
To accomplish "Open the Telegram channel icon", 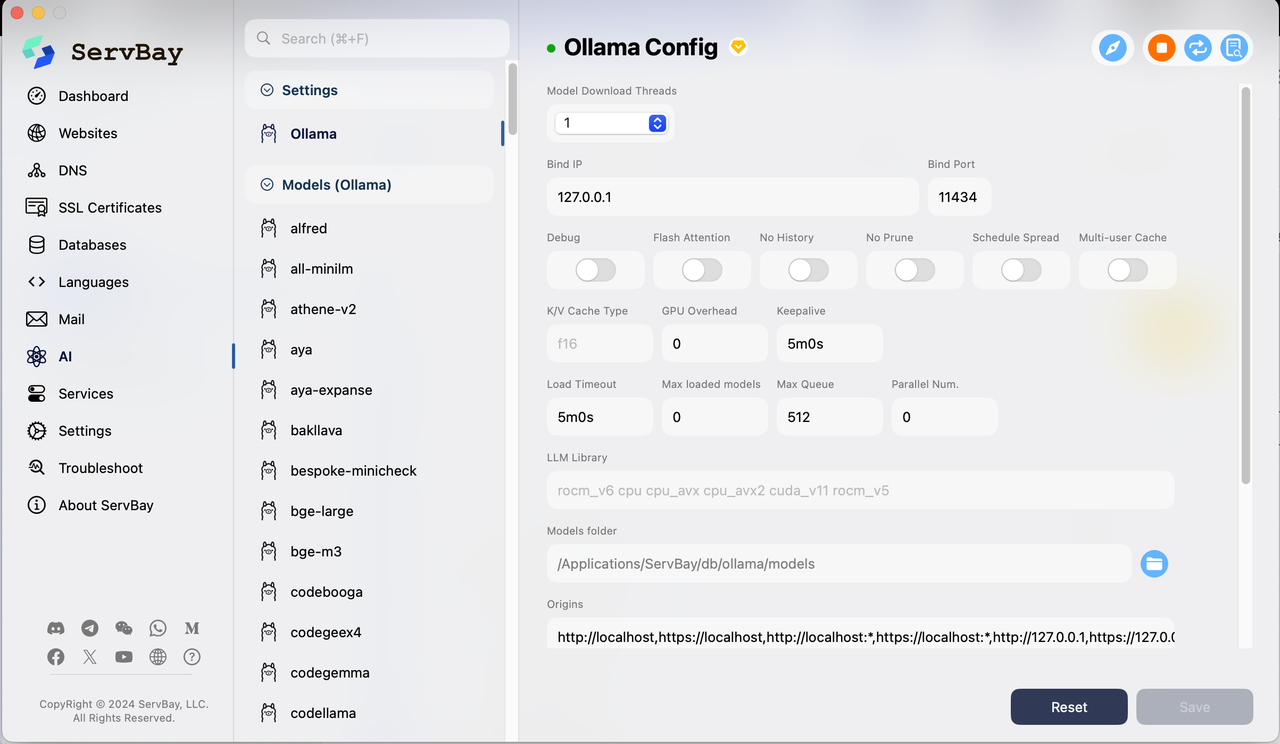I will coord(90,628).
